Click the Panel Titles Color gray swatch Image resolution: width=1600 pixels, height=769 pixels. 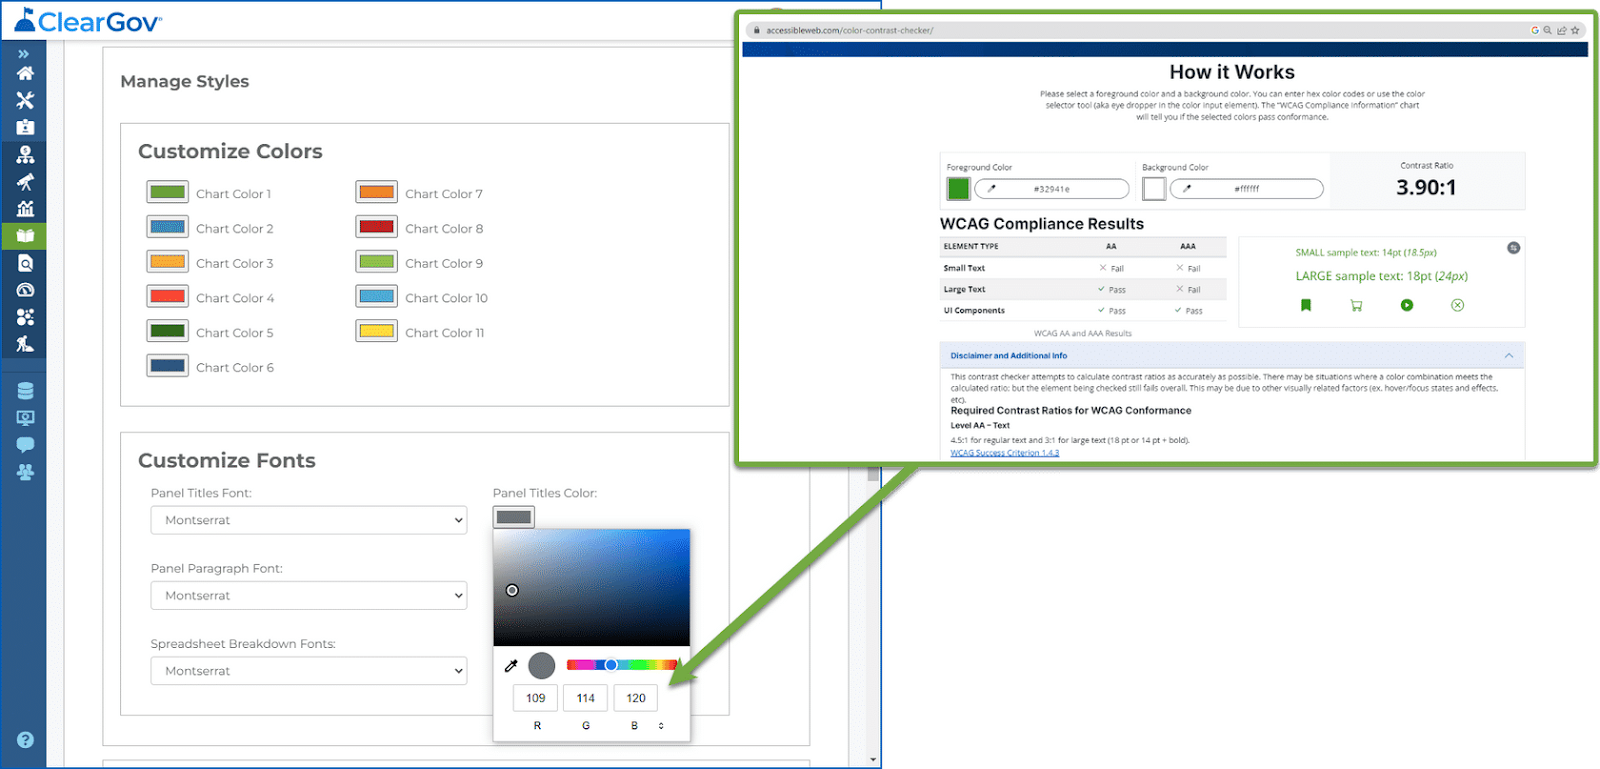click(514, 517)
